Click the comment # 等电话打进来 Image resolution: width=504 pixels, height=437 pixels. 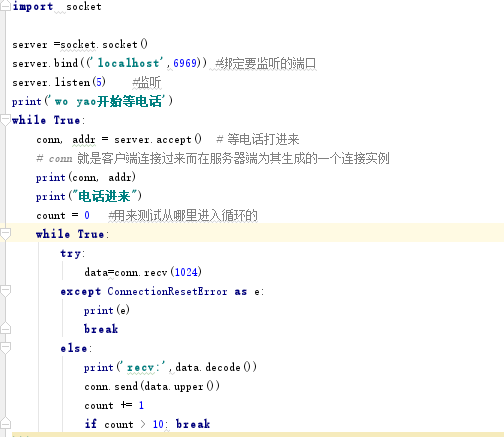258,139
